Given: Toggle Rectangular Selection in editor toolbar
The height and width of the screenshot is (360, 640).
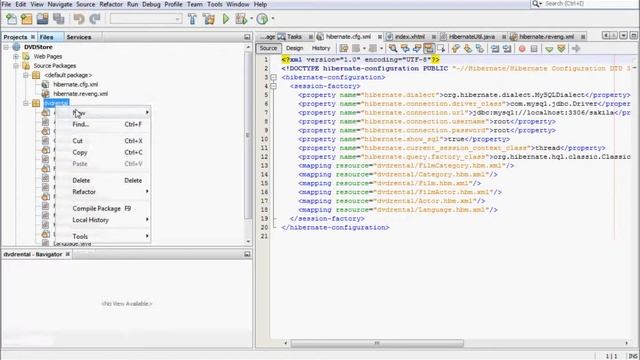Looking at the screenshot, I should (441, 49).
